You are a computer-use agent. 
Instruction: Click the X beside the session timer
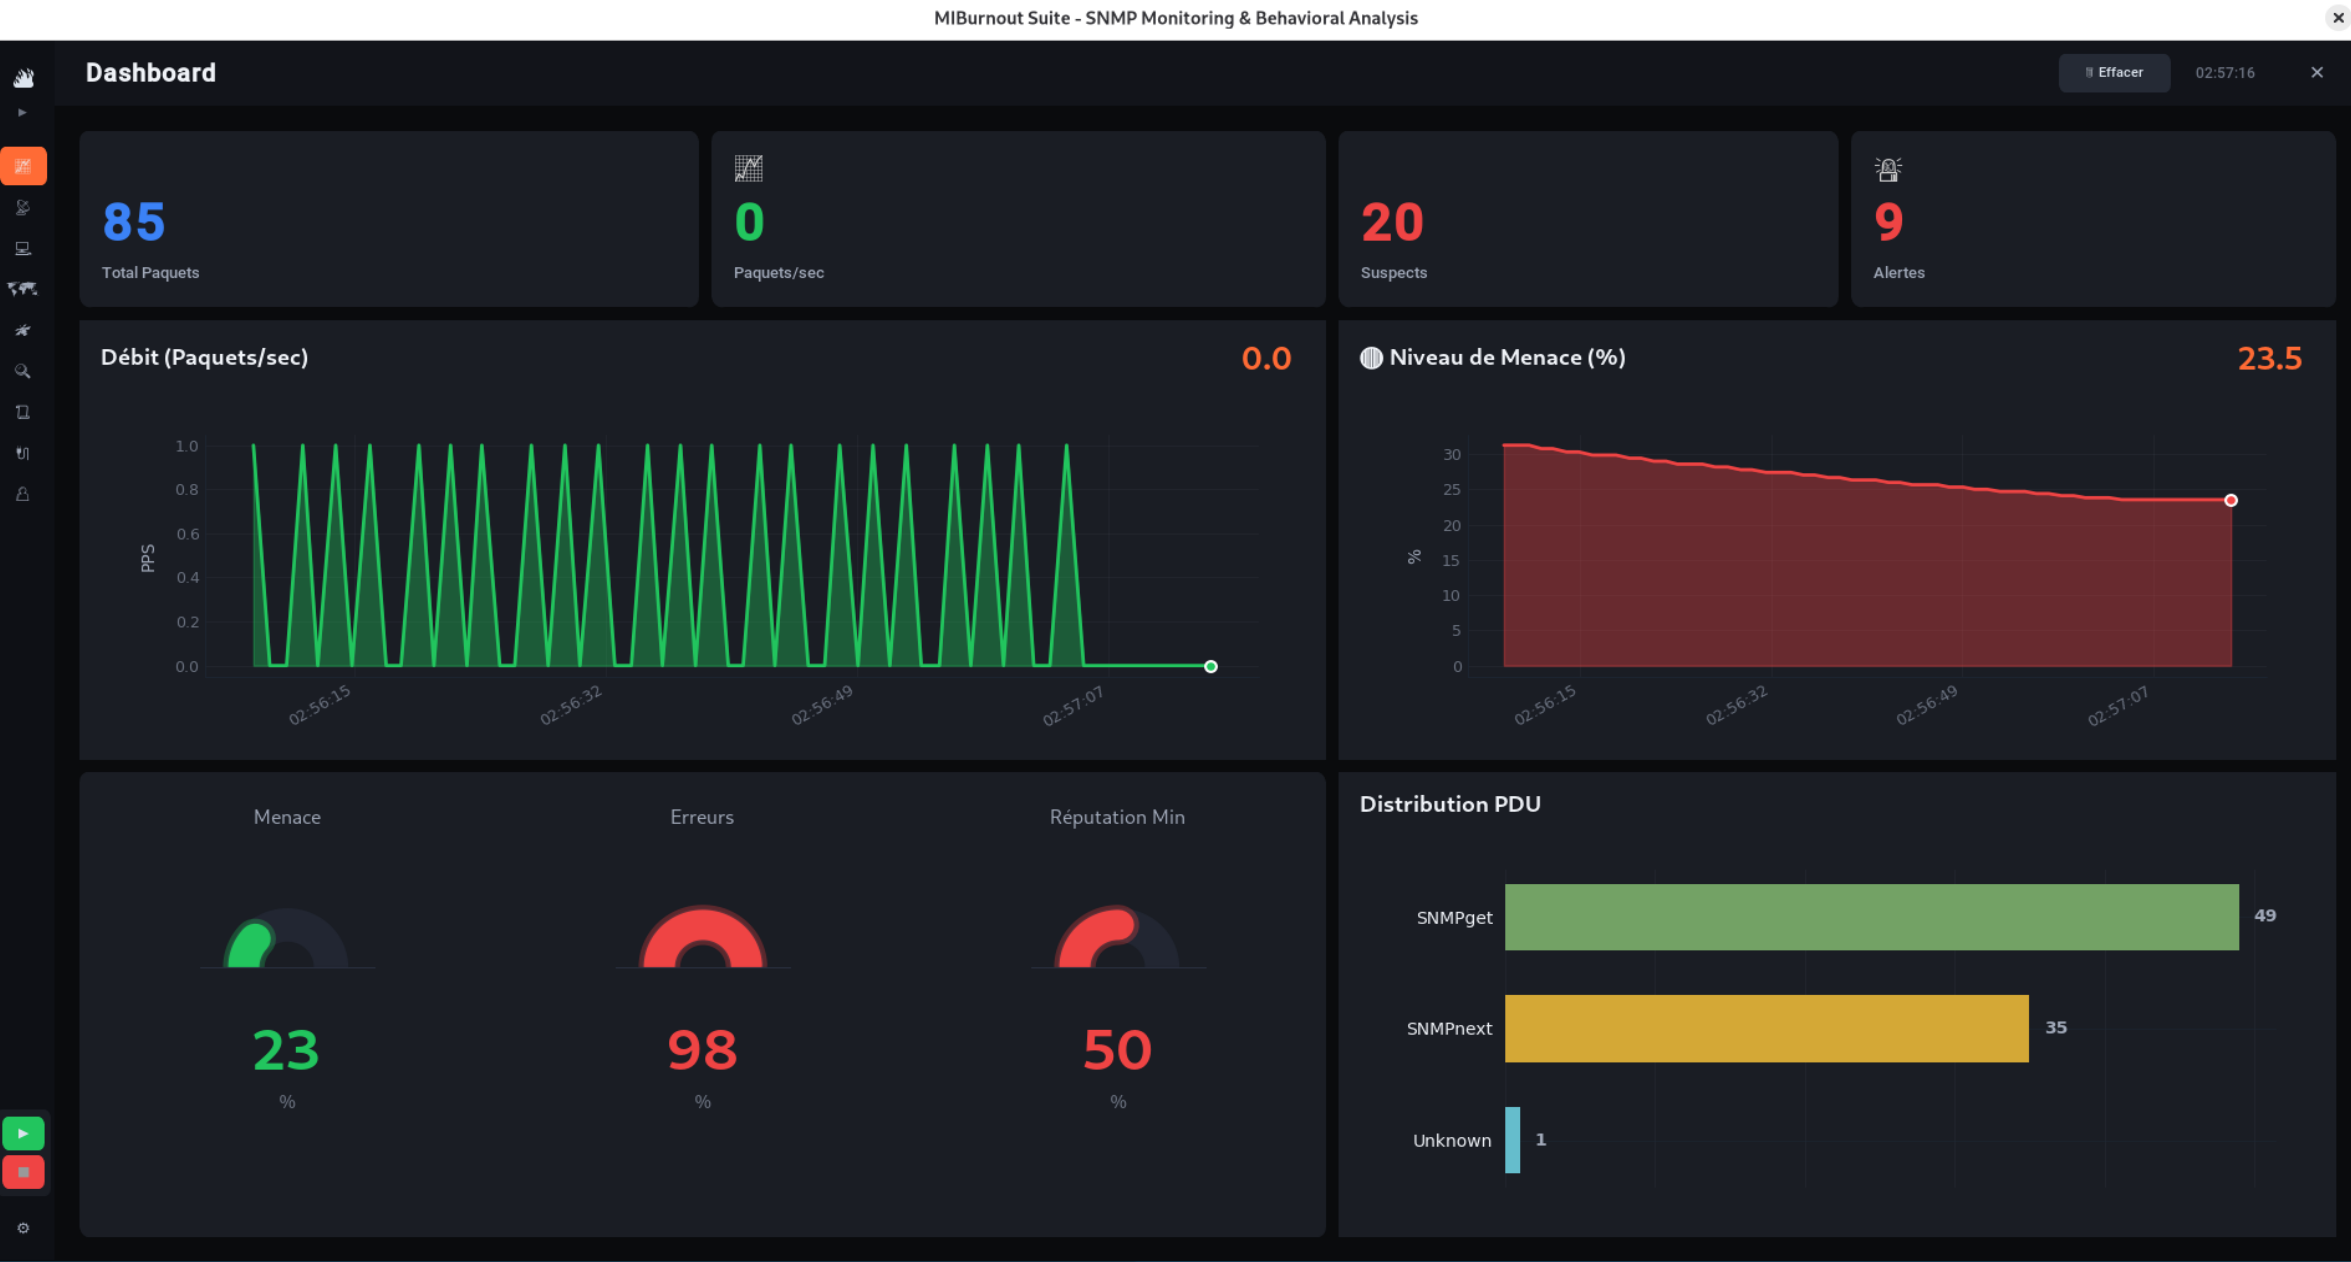tap(2317, 72)
